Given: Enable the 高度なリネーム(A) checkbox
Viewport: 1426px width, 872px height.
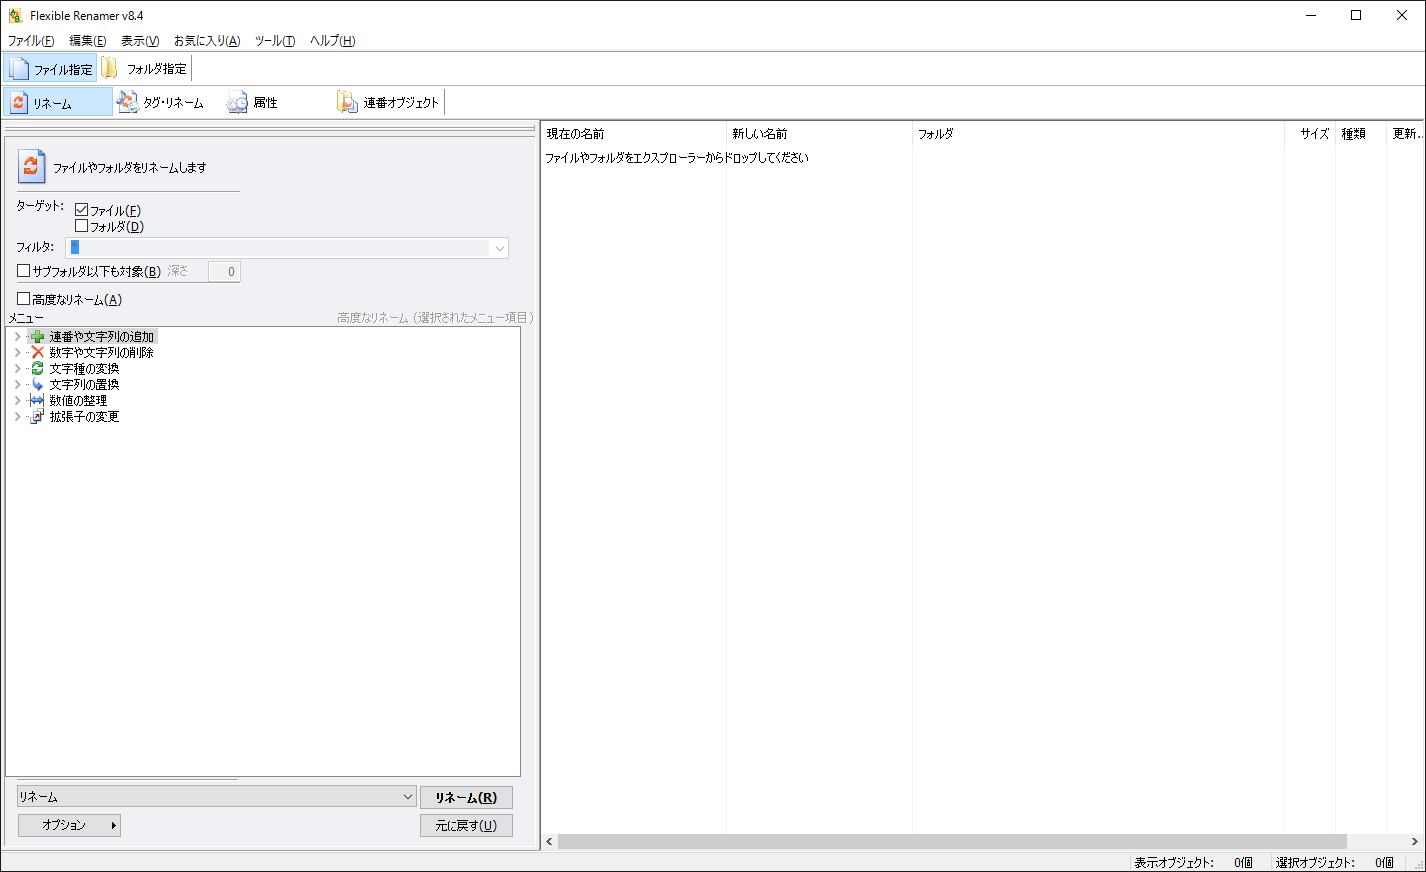Looking at the screenshot, I should tap(24, 299).
